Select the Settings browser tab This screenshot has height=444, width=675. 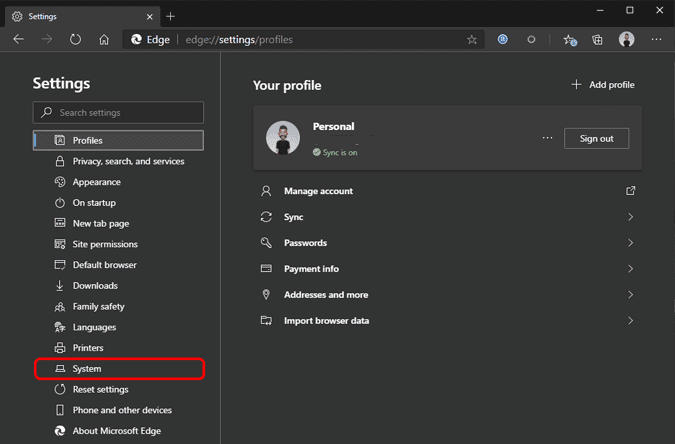(x=82, y=16)
